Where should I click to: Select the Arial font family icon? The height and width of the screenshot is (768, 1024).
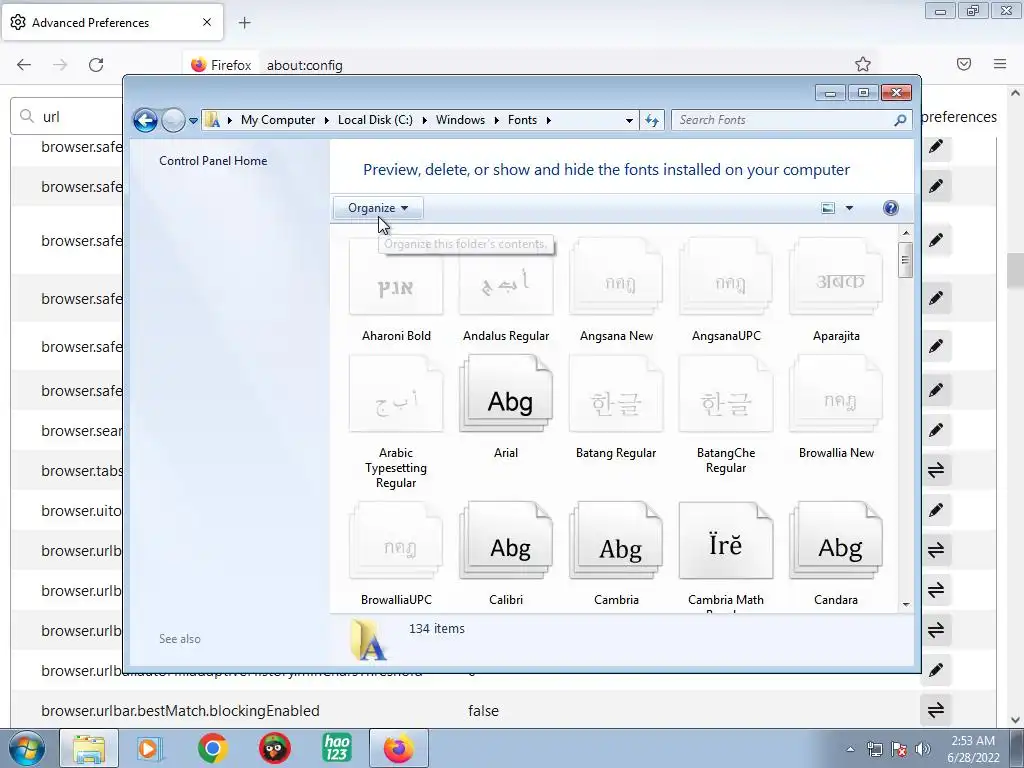coord(505,394)
